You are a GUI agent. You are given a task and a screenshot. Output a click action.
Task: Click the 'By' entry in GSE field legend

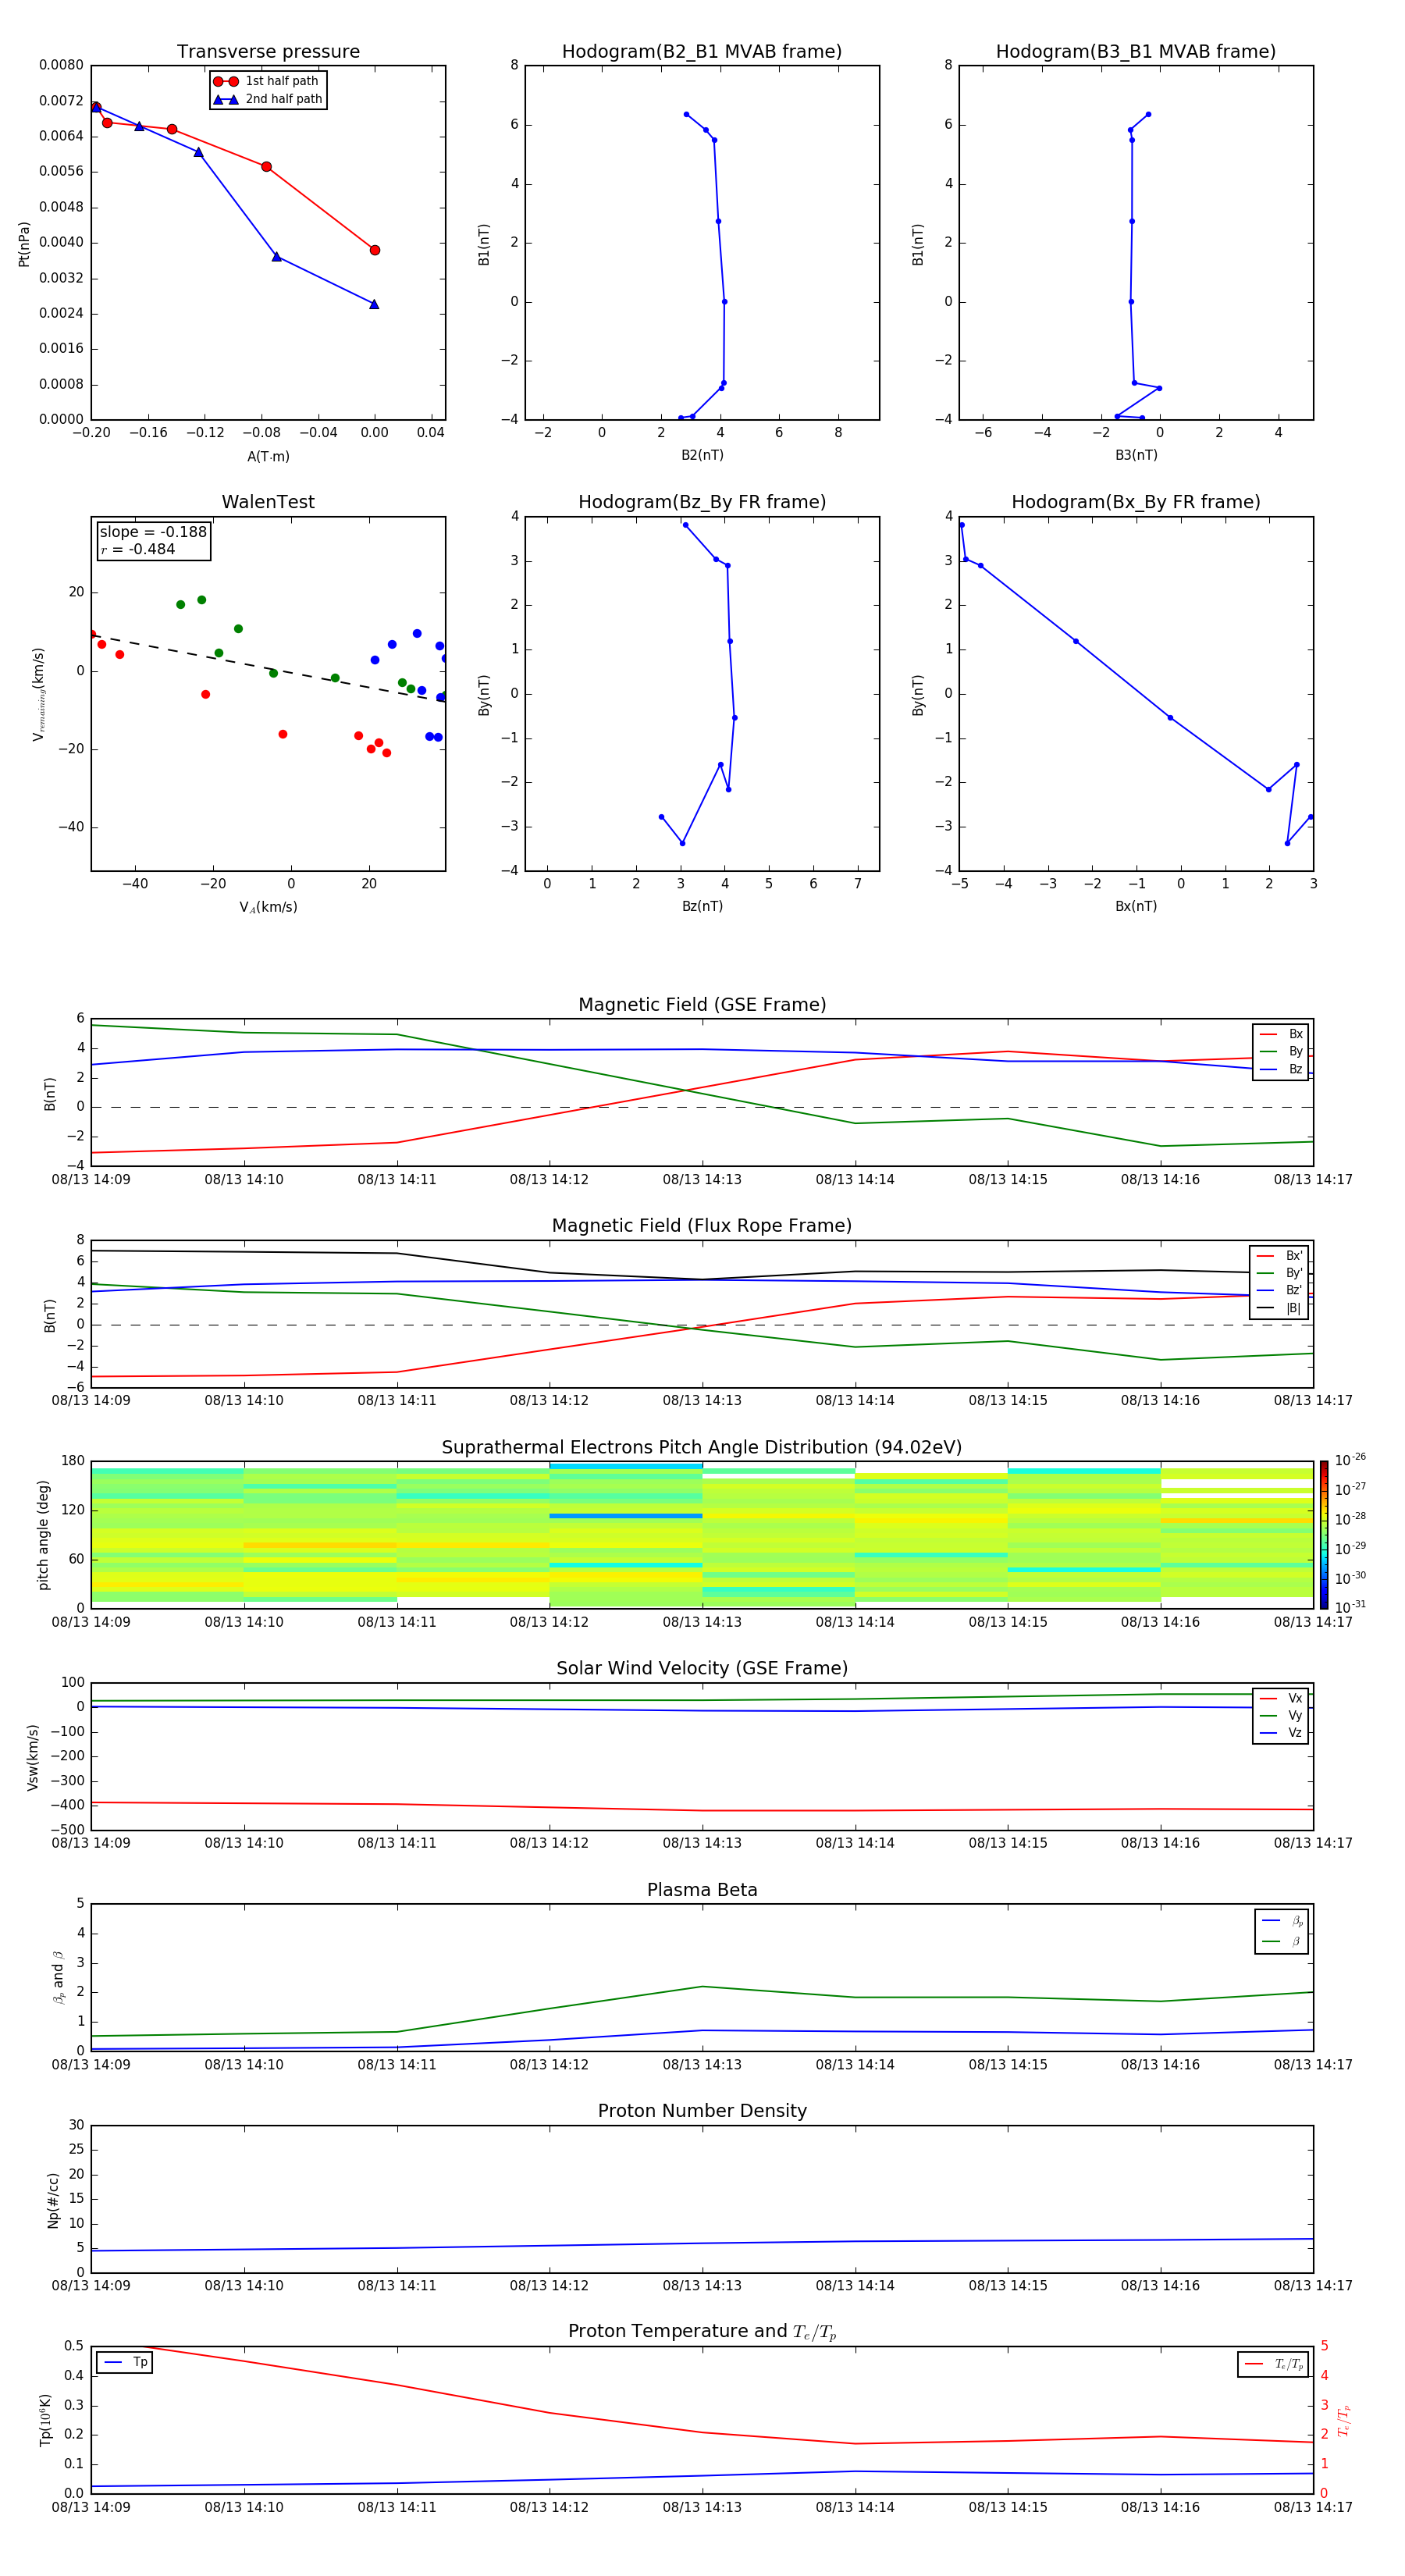point(1281,1052)
